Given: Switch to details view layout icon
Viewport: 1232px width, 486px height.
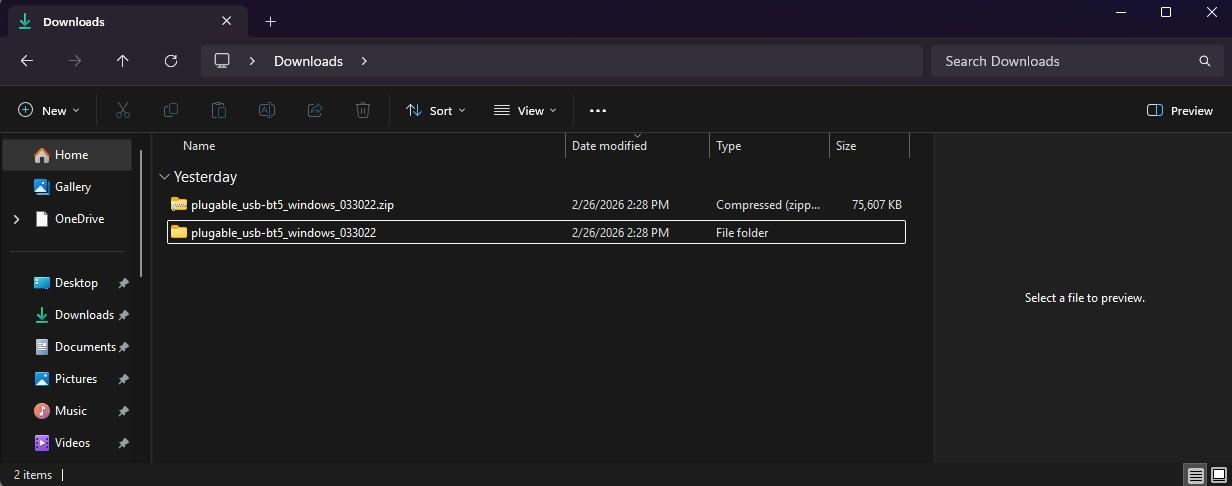Looking at the screenshot, I should [x=1194, y=474].
